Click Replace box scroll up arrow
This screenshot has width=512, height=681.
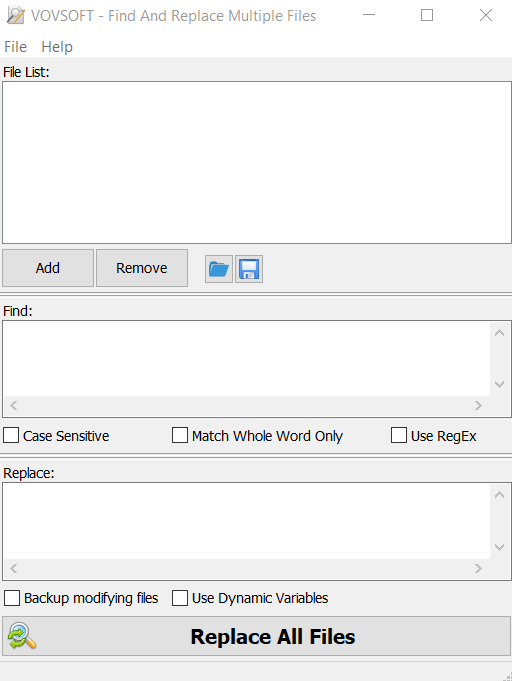pyautogui.click(x=499, y=495)
